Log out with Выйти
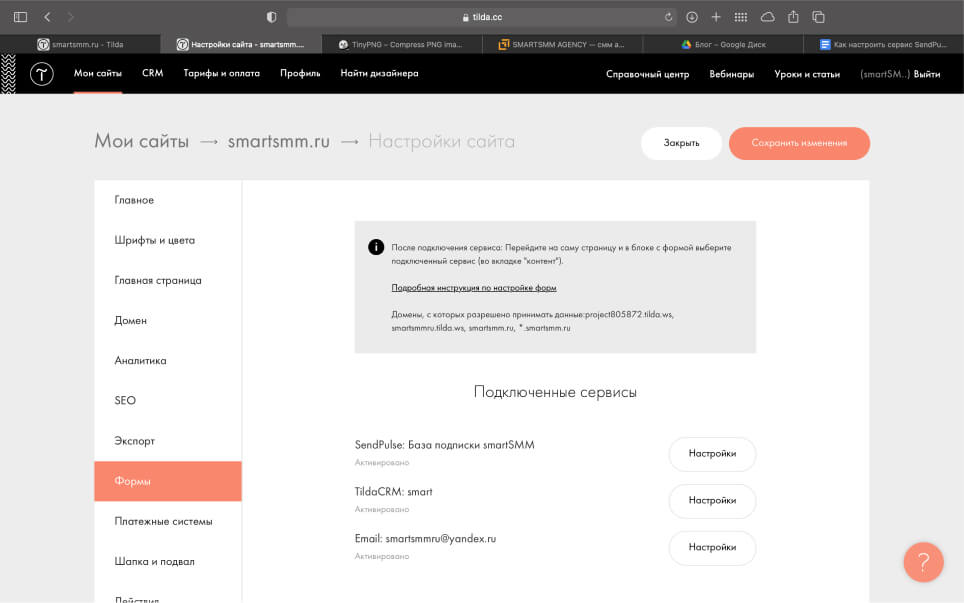 [926, 74]
